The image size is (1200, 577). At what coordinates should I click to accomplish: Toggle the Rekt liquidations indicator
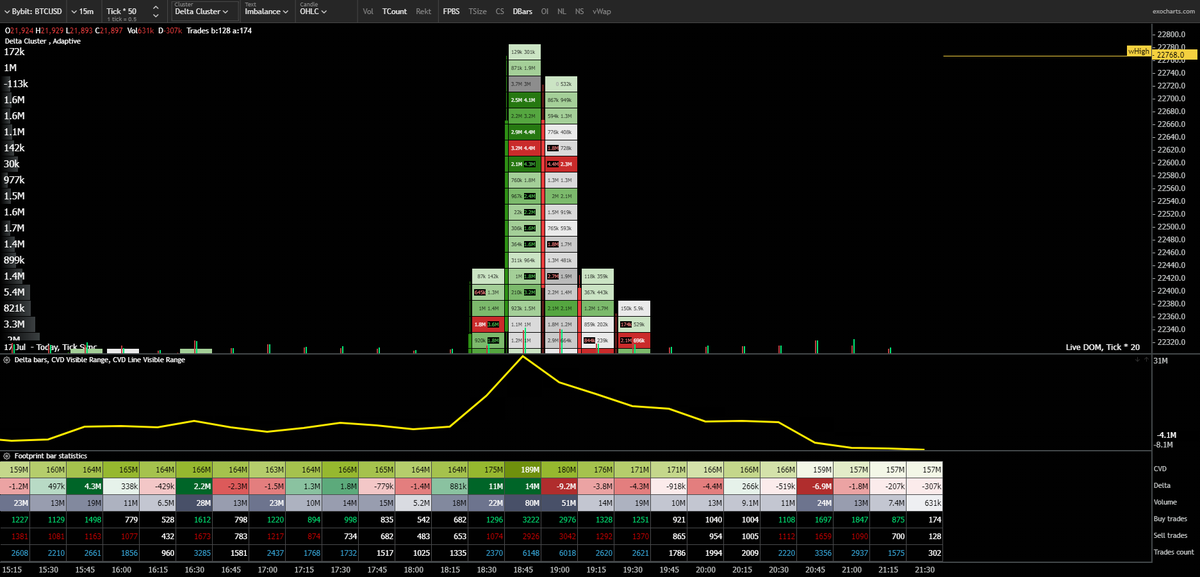tap(424, 11)
